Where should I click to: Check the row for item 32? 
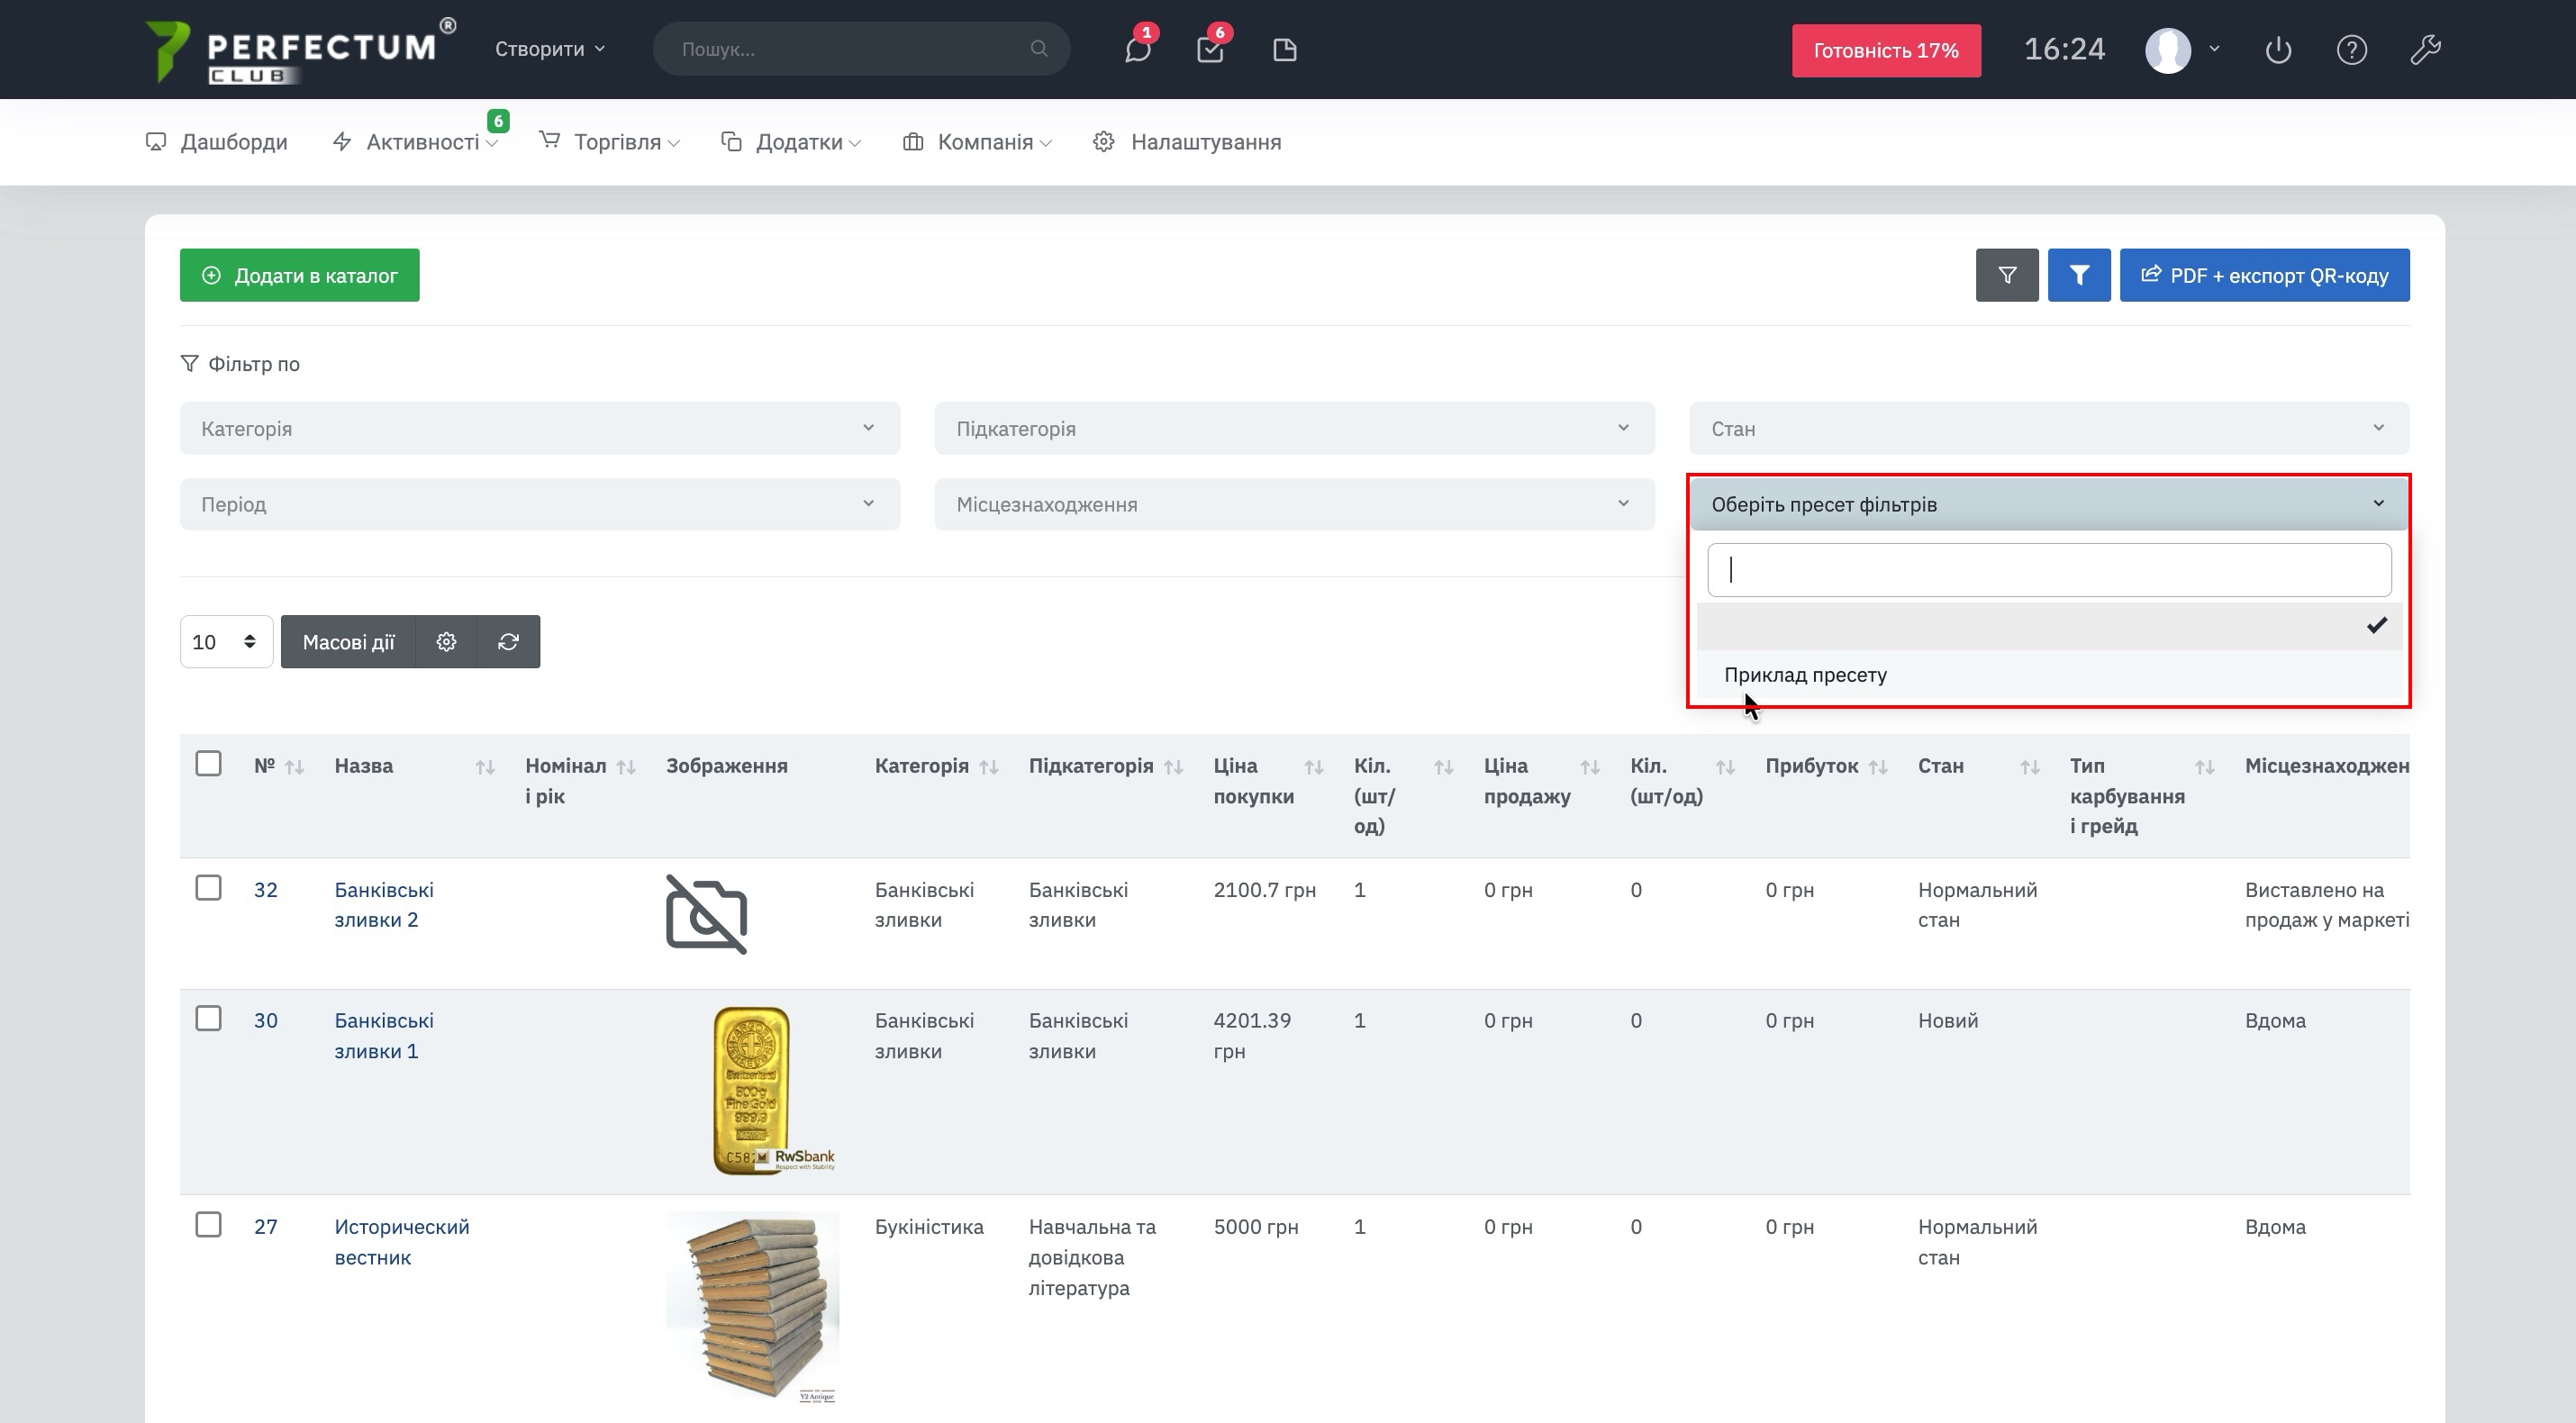coord(208,888)
